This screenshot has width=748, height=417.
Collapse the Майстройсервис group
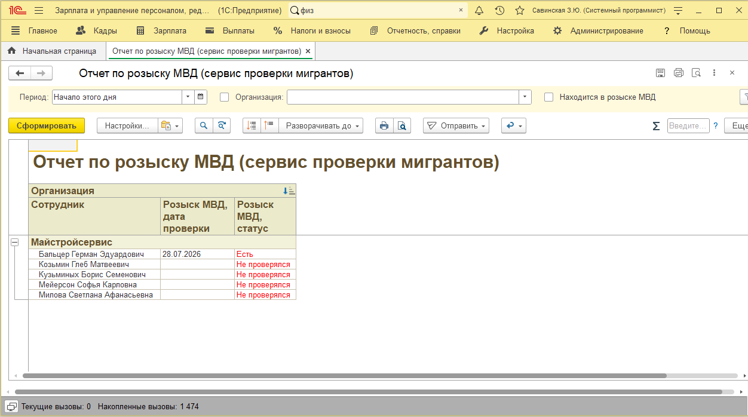[15, 242]
